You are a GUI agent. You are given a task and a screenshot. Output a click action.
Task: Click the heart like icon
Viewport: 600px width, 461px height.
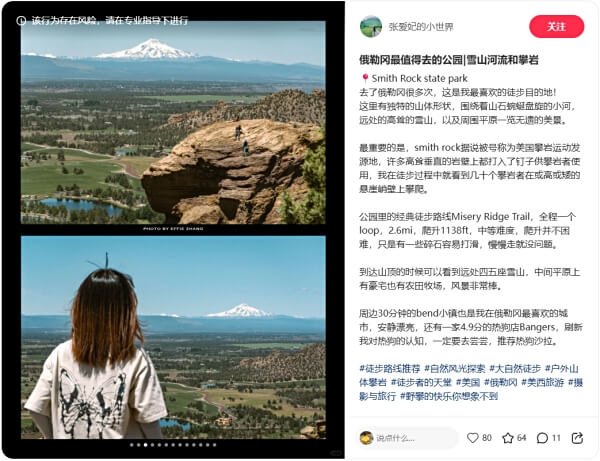pos(473,438)
